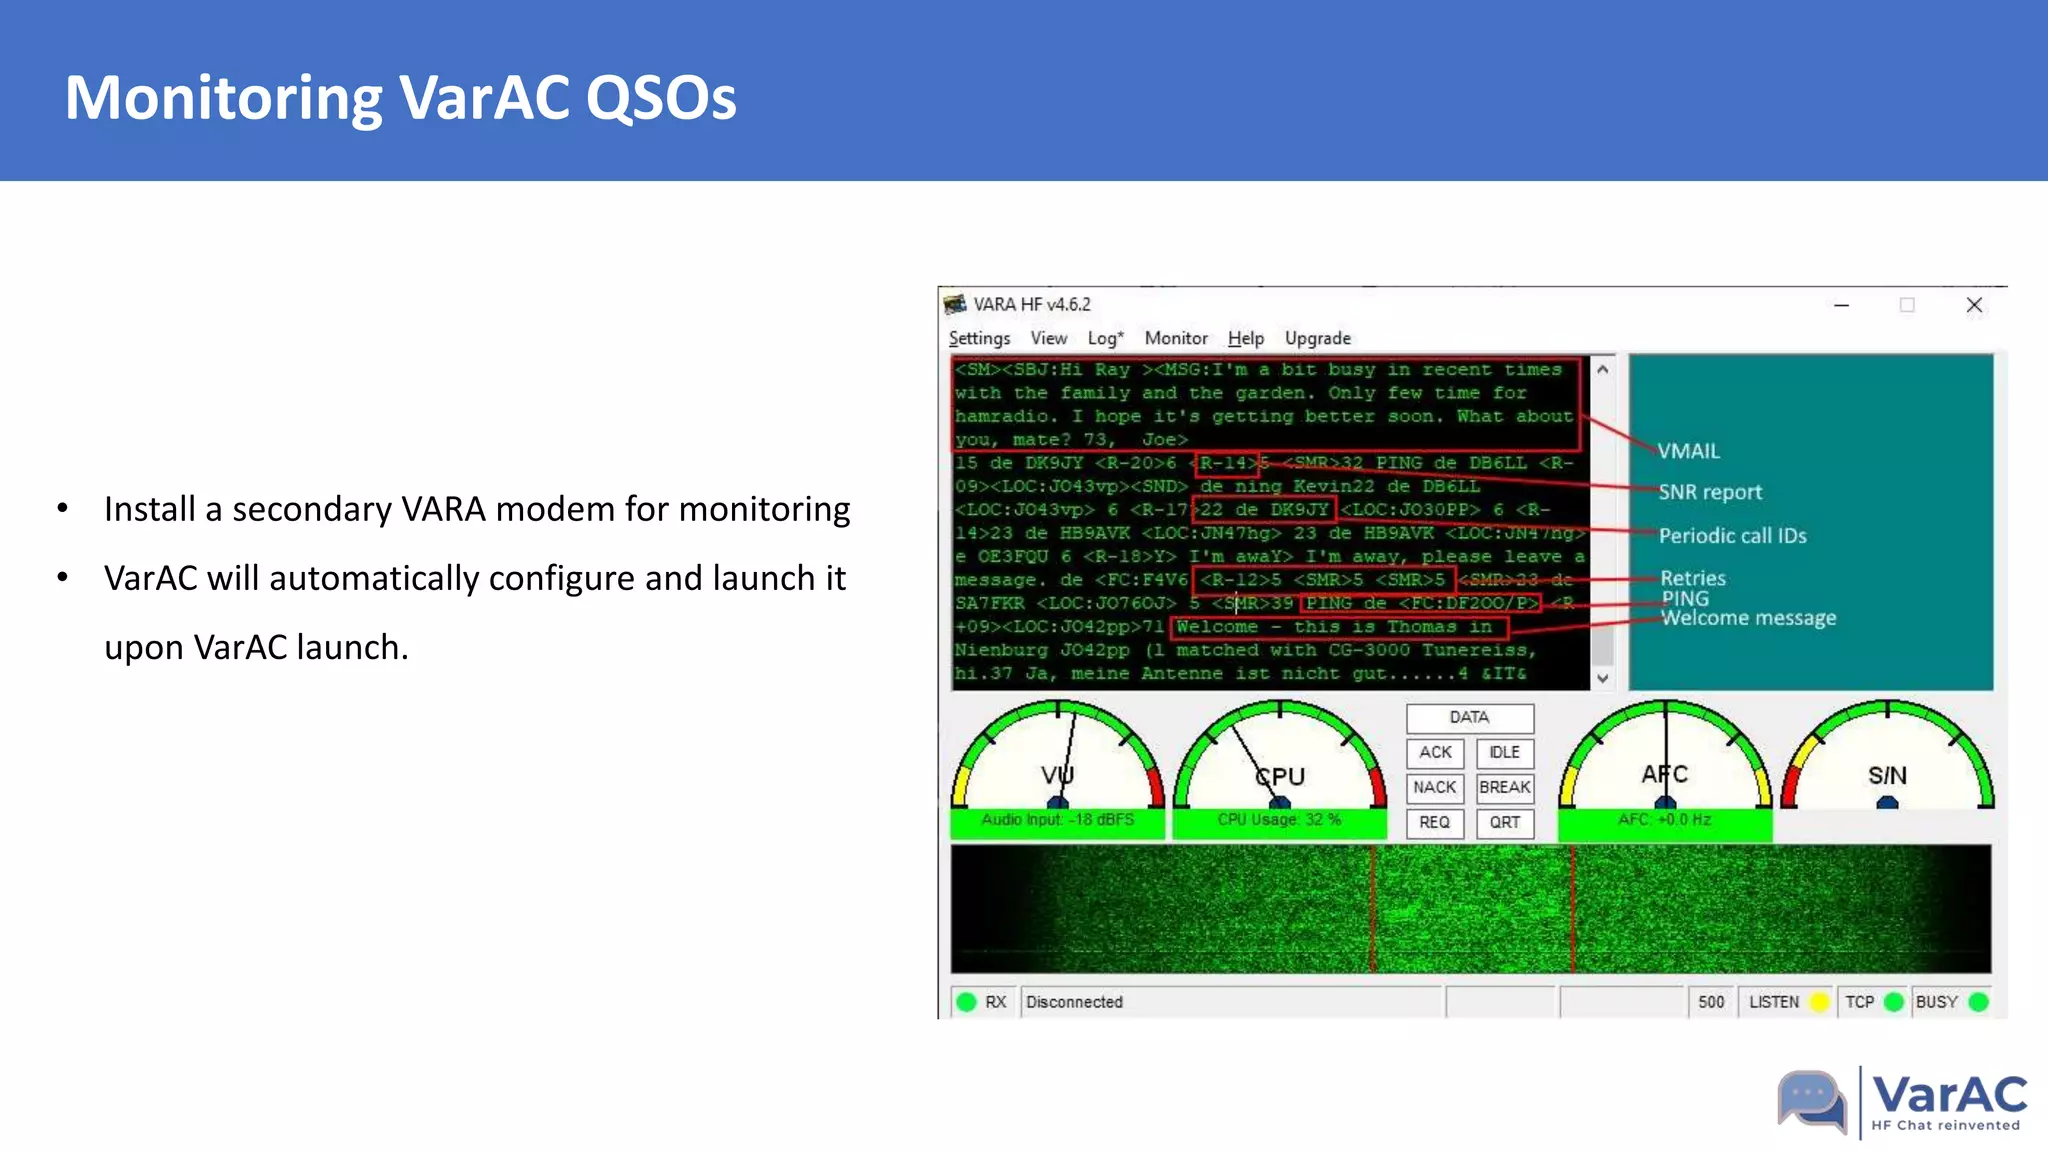Image resolution: width=2048 pixels, height=1152 pixels.
Task: Click the VU meter gauge
Action: click(x=1057, y=760)
